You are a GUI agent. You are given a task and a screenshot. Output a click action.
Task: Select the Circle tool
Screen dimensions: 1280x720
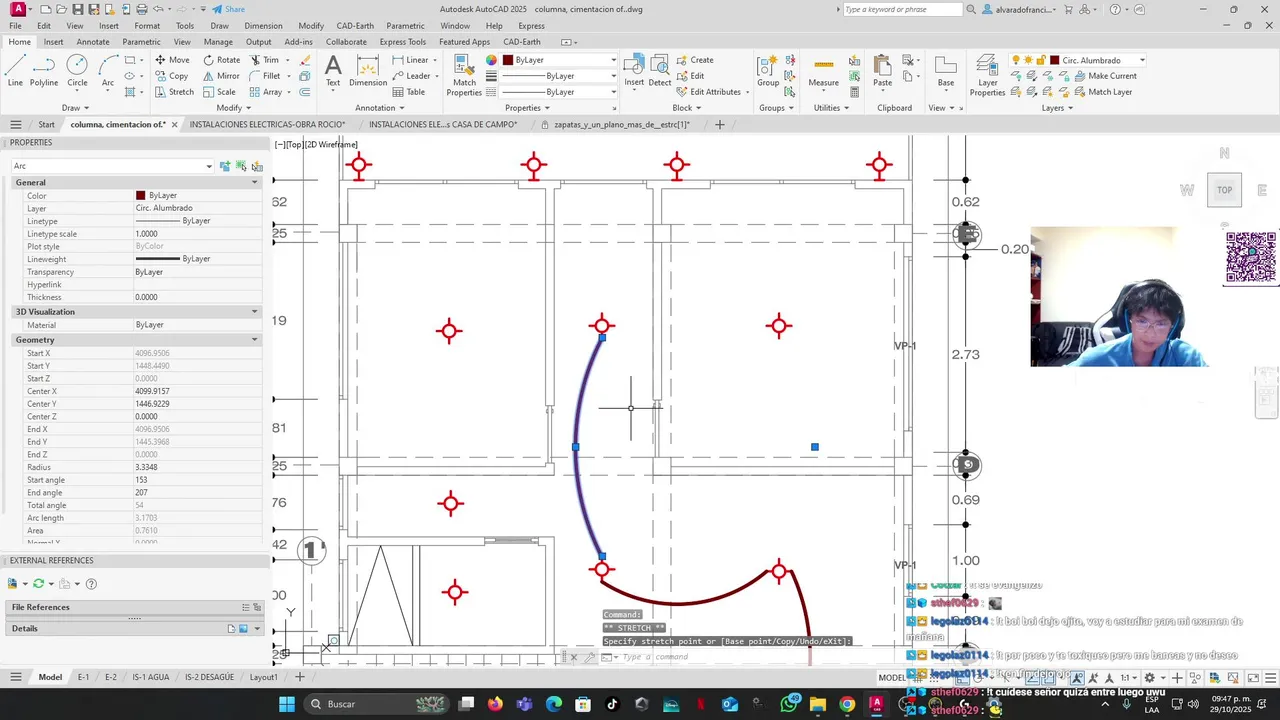[x=77, y=71]
